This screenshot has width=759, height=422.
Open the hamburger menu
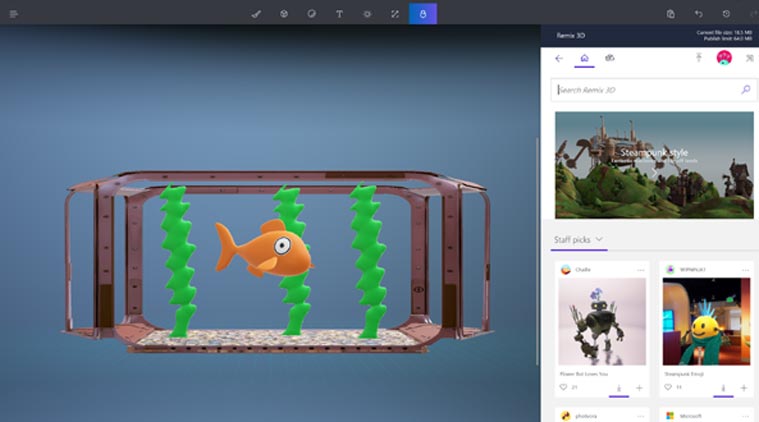coord(13,14)
